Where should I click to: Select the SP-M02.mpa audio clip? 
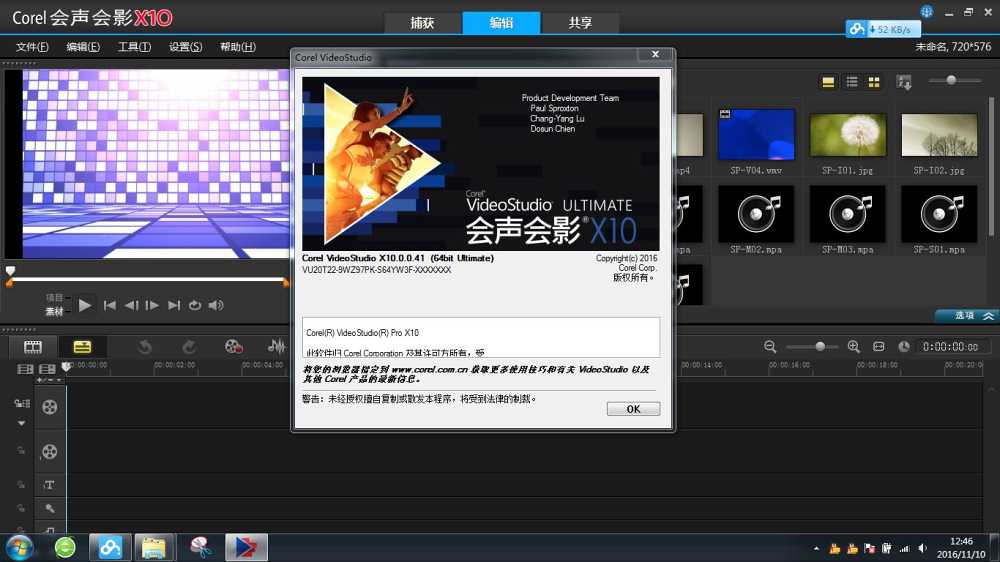756,214
